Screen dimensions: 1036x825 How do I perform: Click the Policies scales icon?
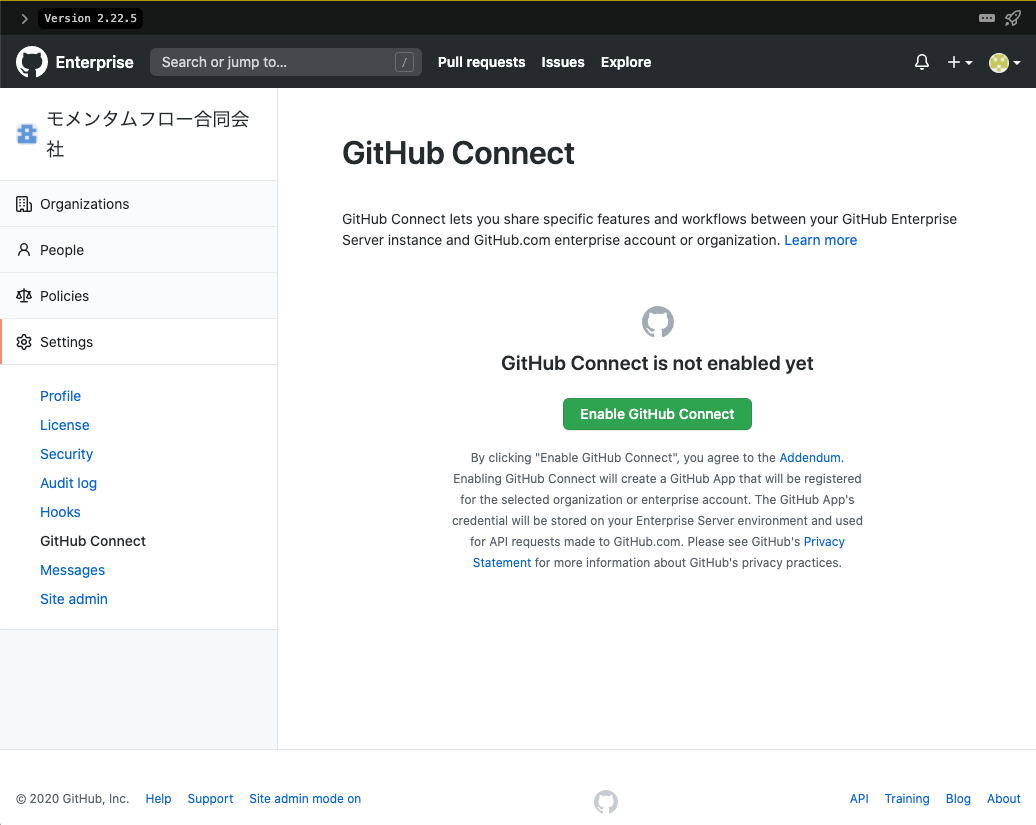click(x=24, y=296)
